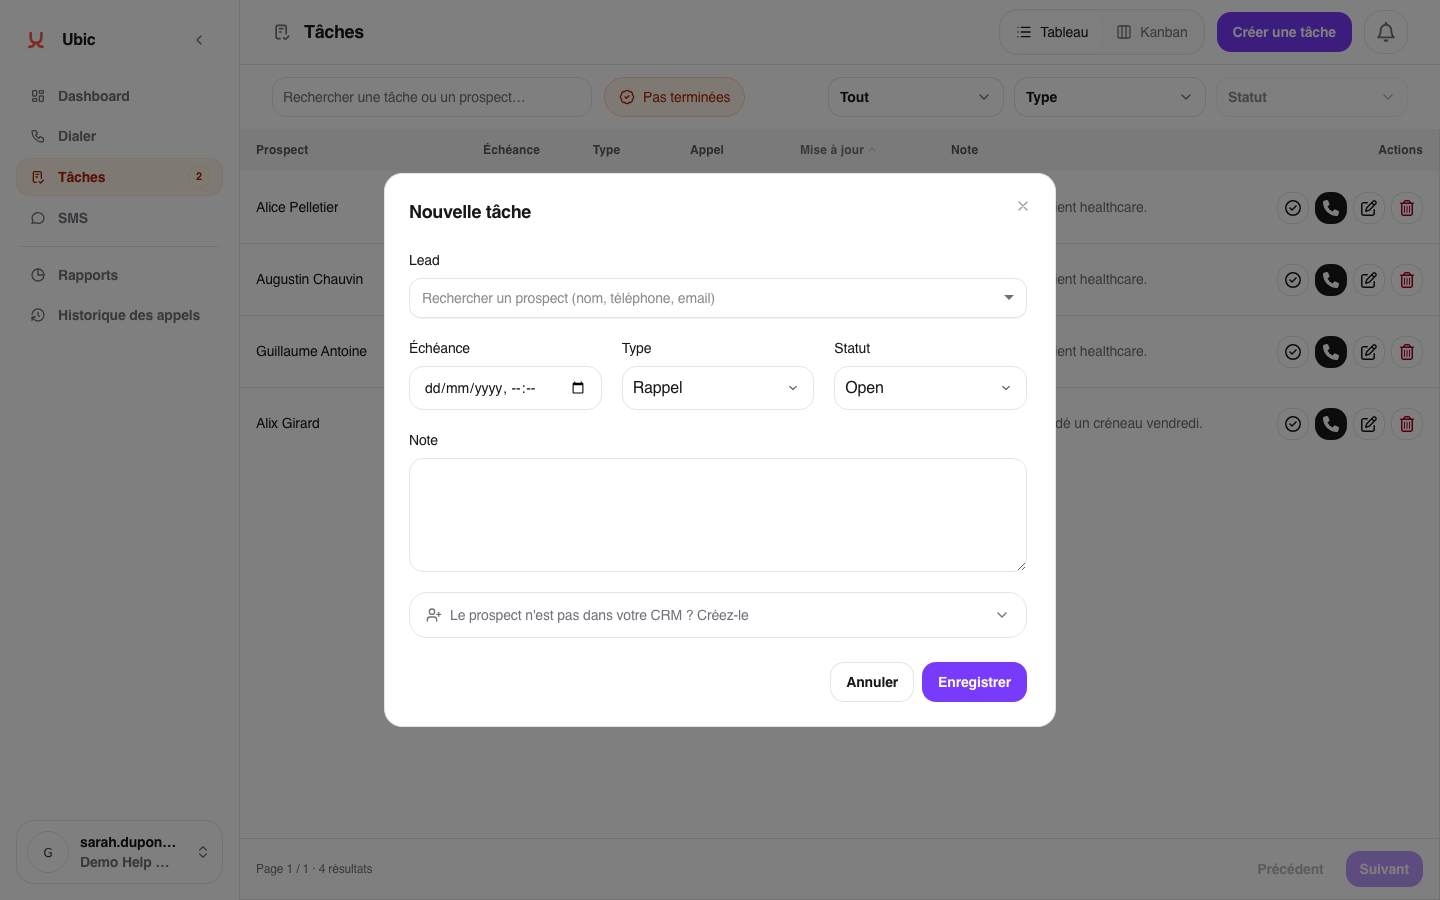Switch to Kanban view
Image resolution: width=1440 pixels, height=900 pixels.
pos(1152,32)
